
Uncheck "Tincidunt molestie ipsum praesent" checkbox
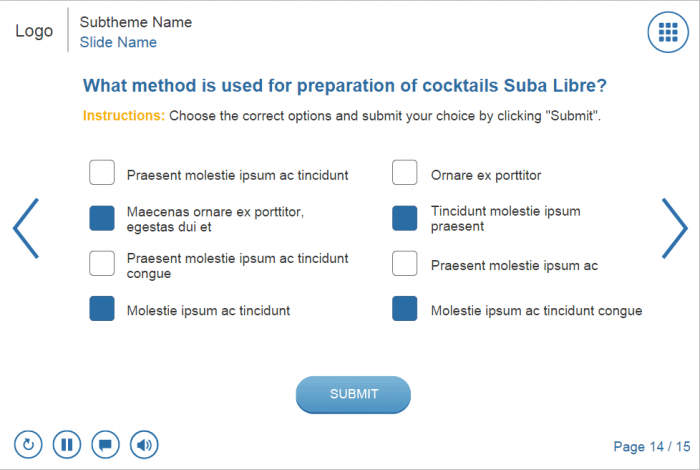404,218
